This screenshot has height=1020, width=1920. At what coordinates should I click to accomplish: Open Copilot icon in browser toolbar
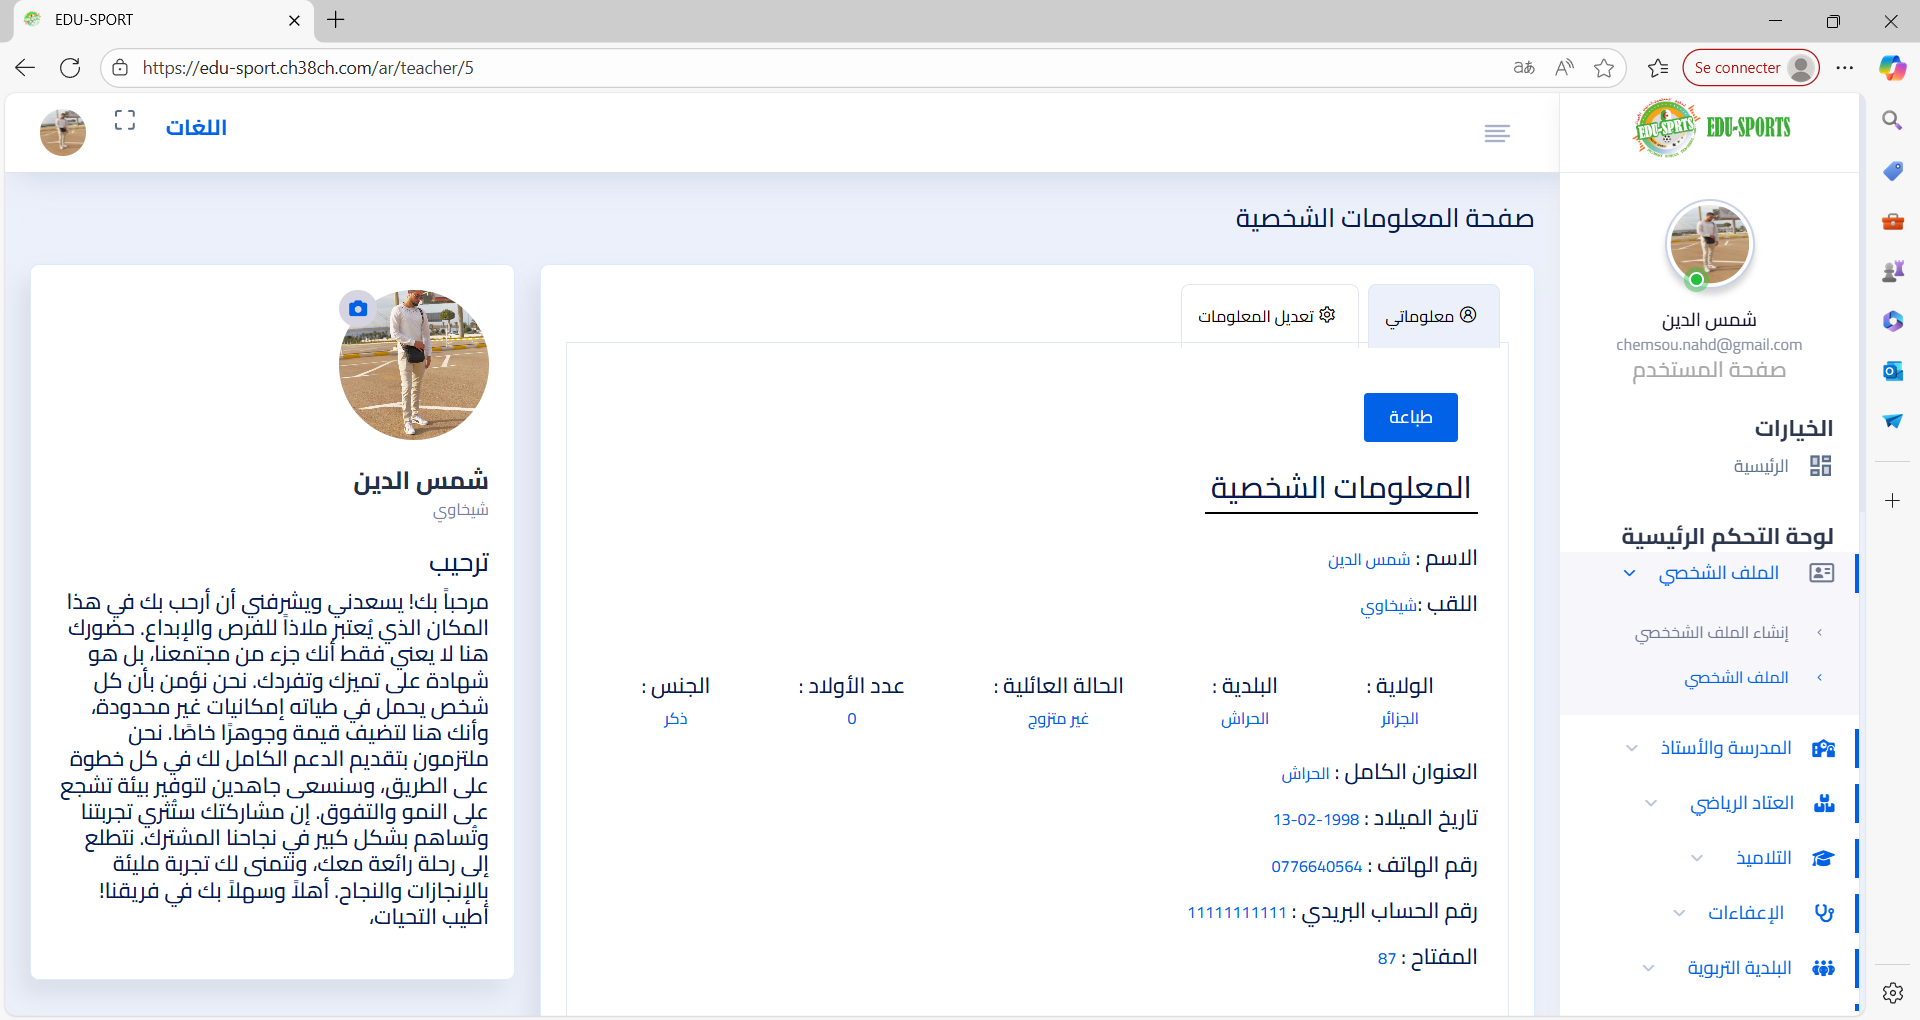[1892, 68]
